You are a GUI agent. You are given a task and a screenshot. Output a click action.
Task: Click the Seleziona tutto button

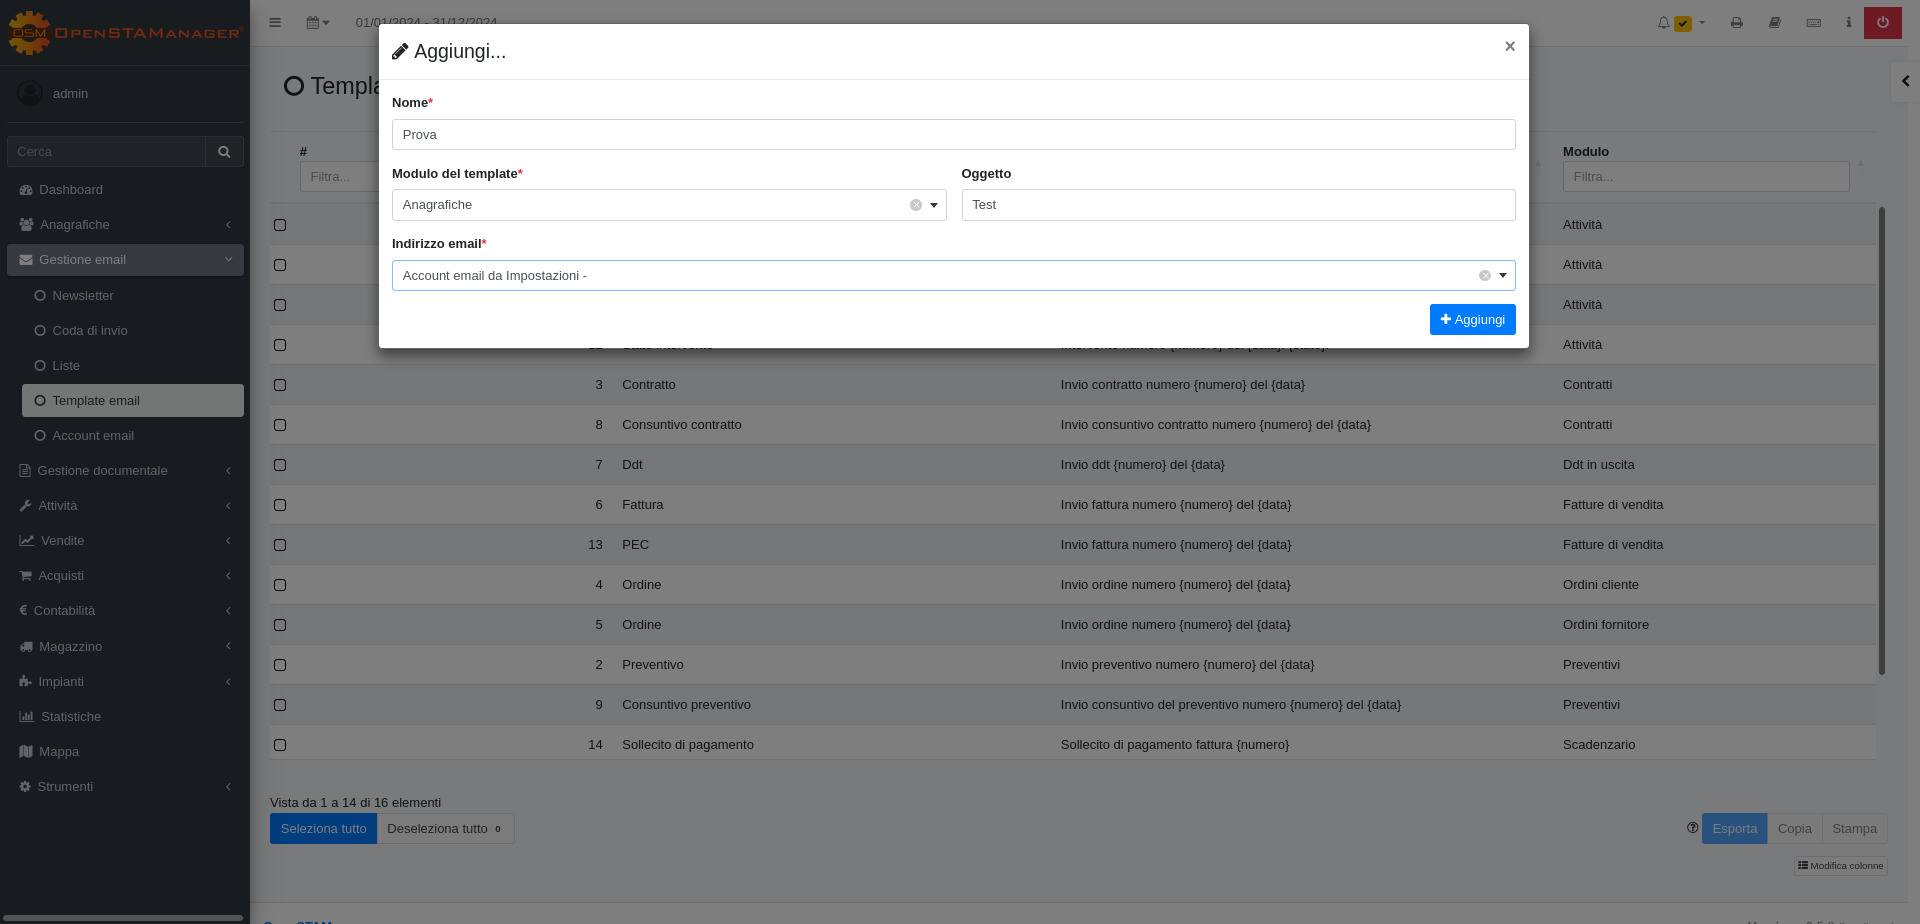tap(323, 829)
